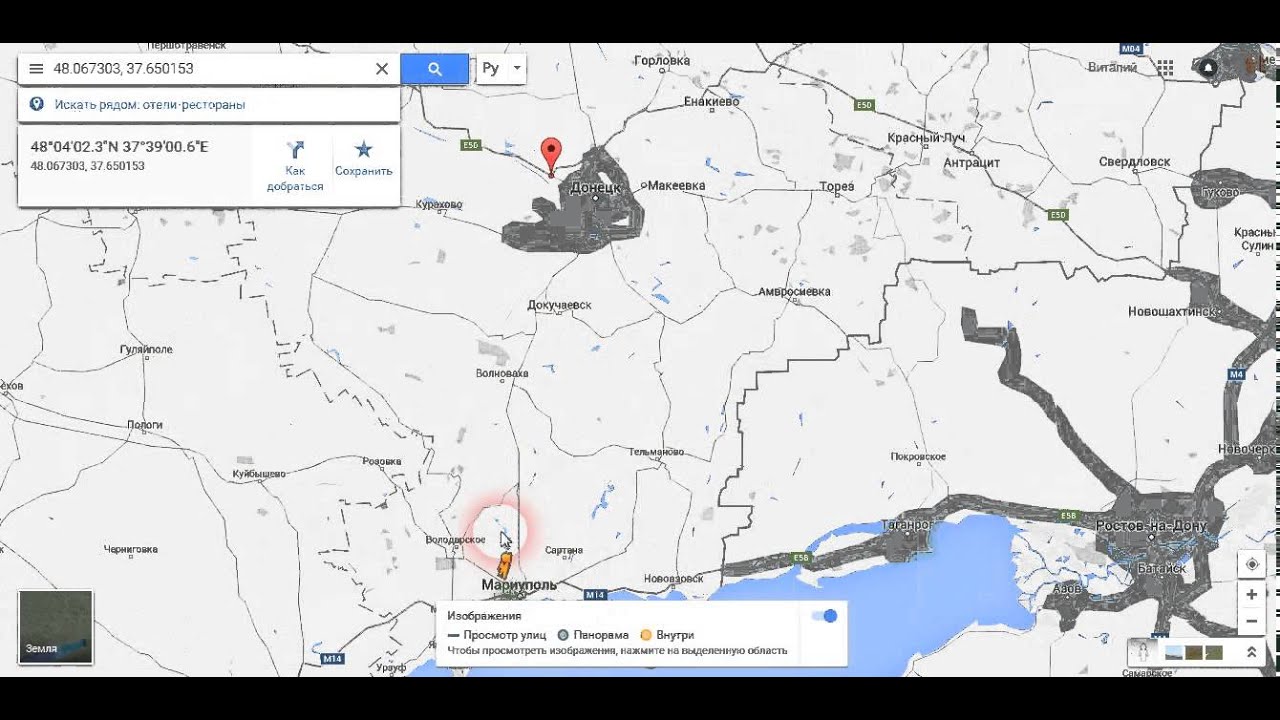This screenshot has width=1280, height=720.
Task: Select the Pegman Street View icon
Action: [x=1142, y=652]
